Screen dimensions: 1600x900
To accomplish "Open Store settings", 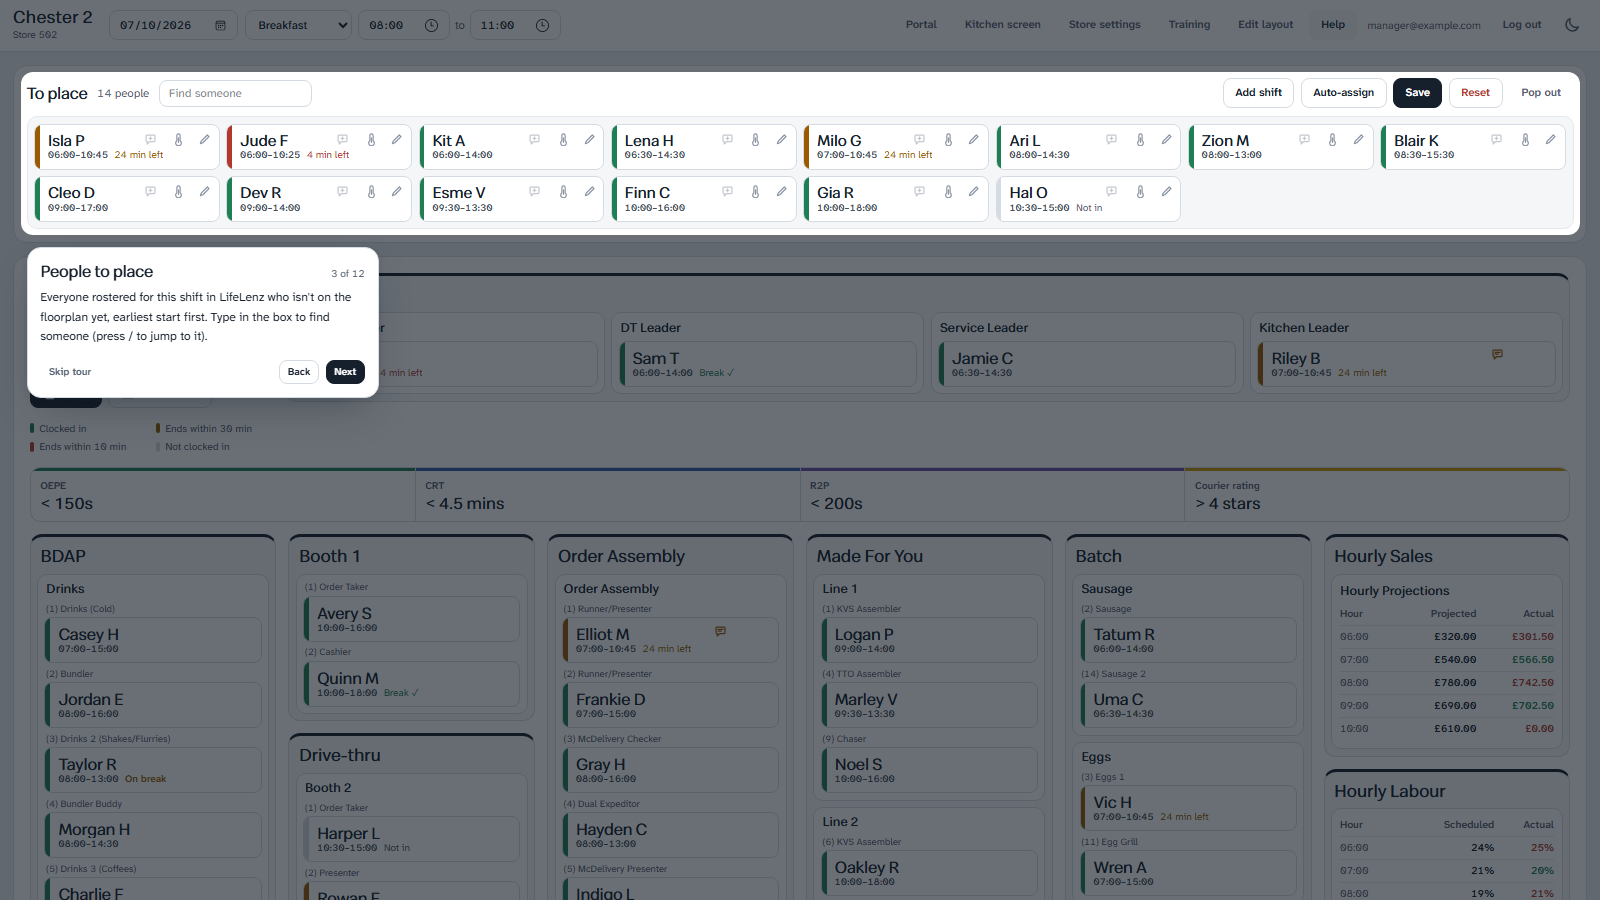I will [1104, 25].
